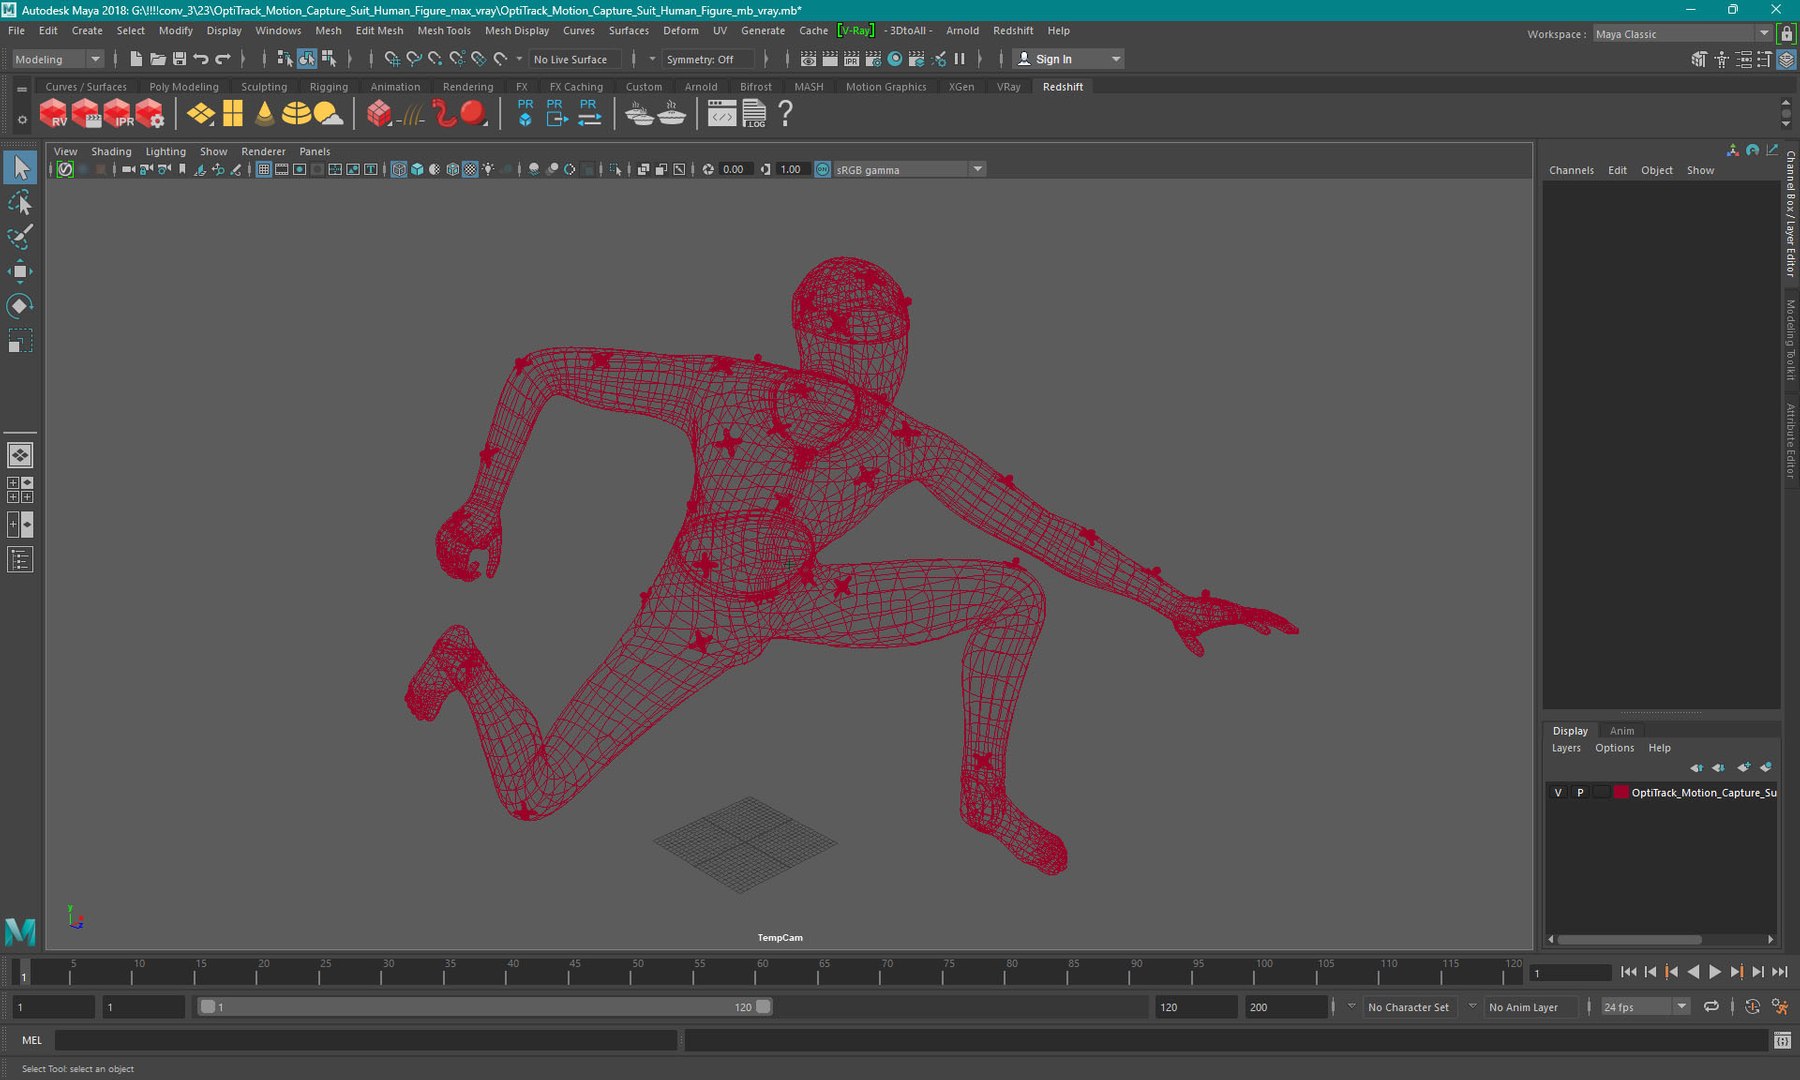Pick the Rotate tool
Image resolution: width=1800 pixels, height=1080 pixels.
(19, 305)
